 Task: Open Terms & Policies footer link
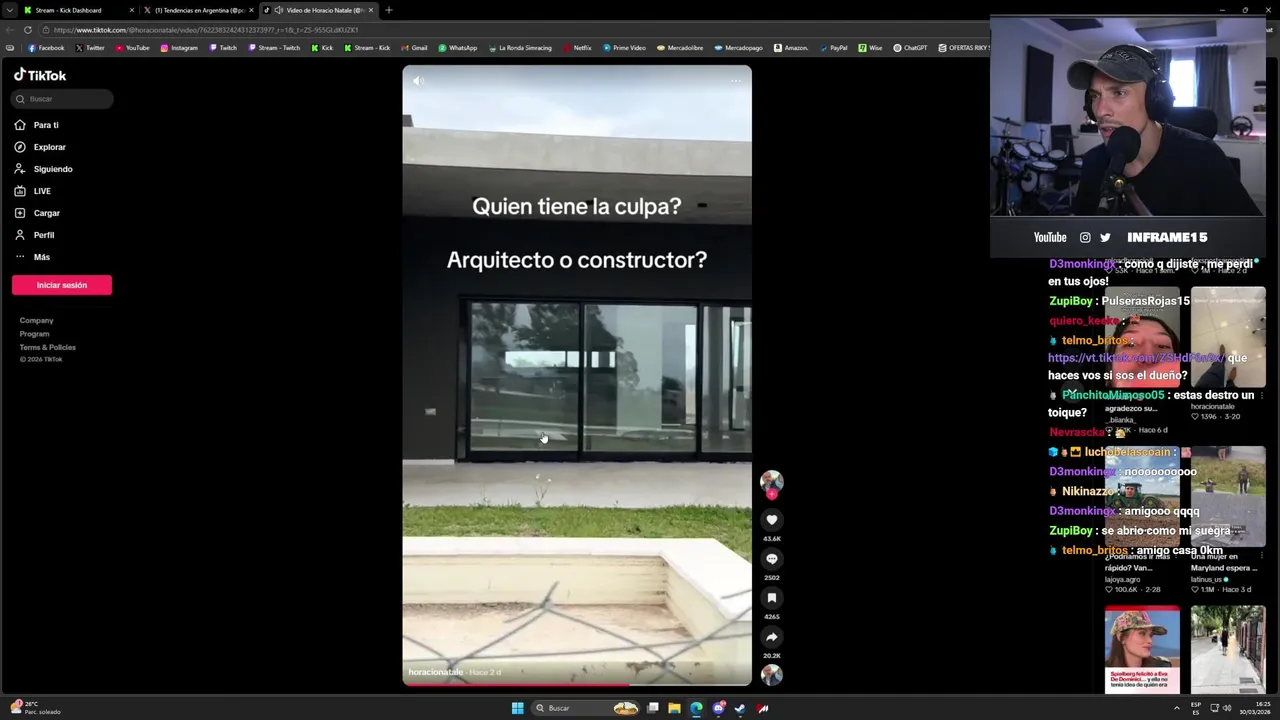[x=47, y=347]
